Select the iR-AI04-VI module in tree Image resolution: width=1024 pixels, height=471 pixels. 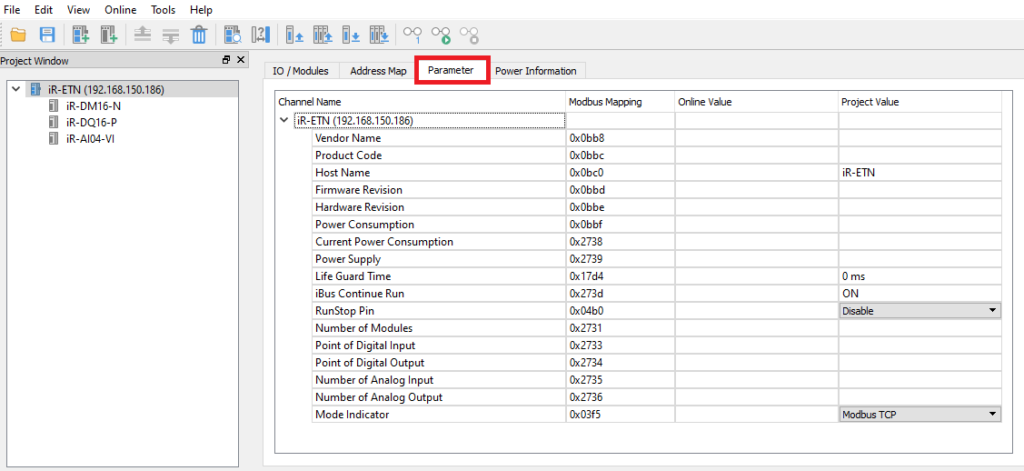point(90,138)
